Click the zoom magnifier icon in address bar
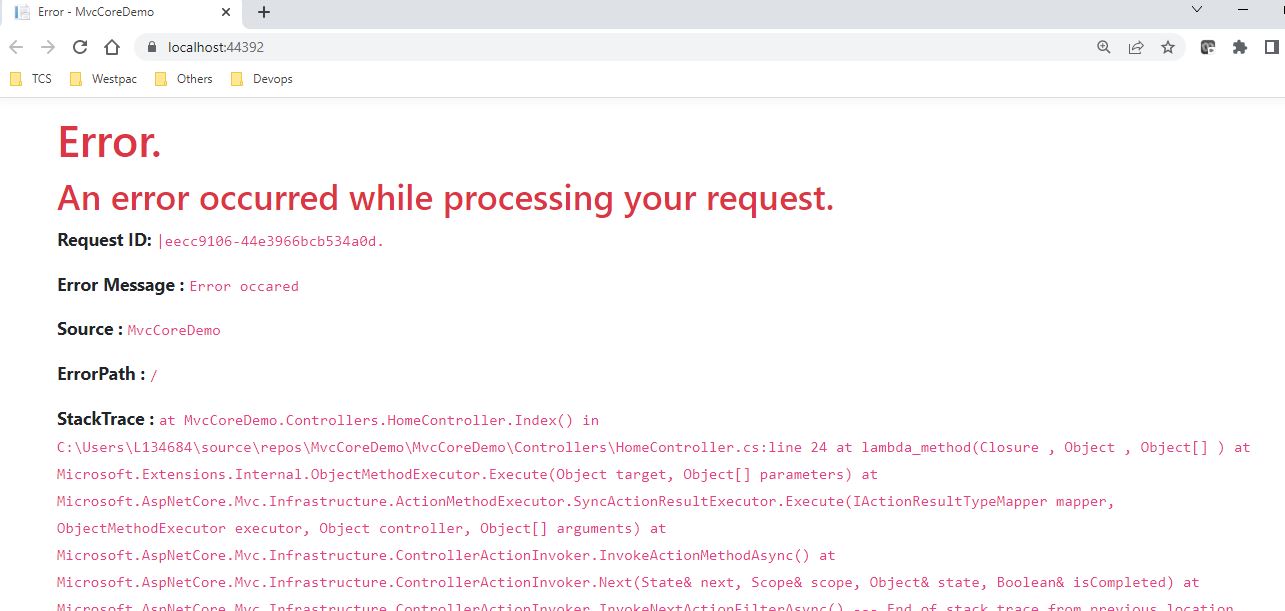The image size is (1285, 611). coord(1103,47)
